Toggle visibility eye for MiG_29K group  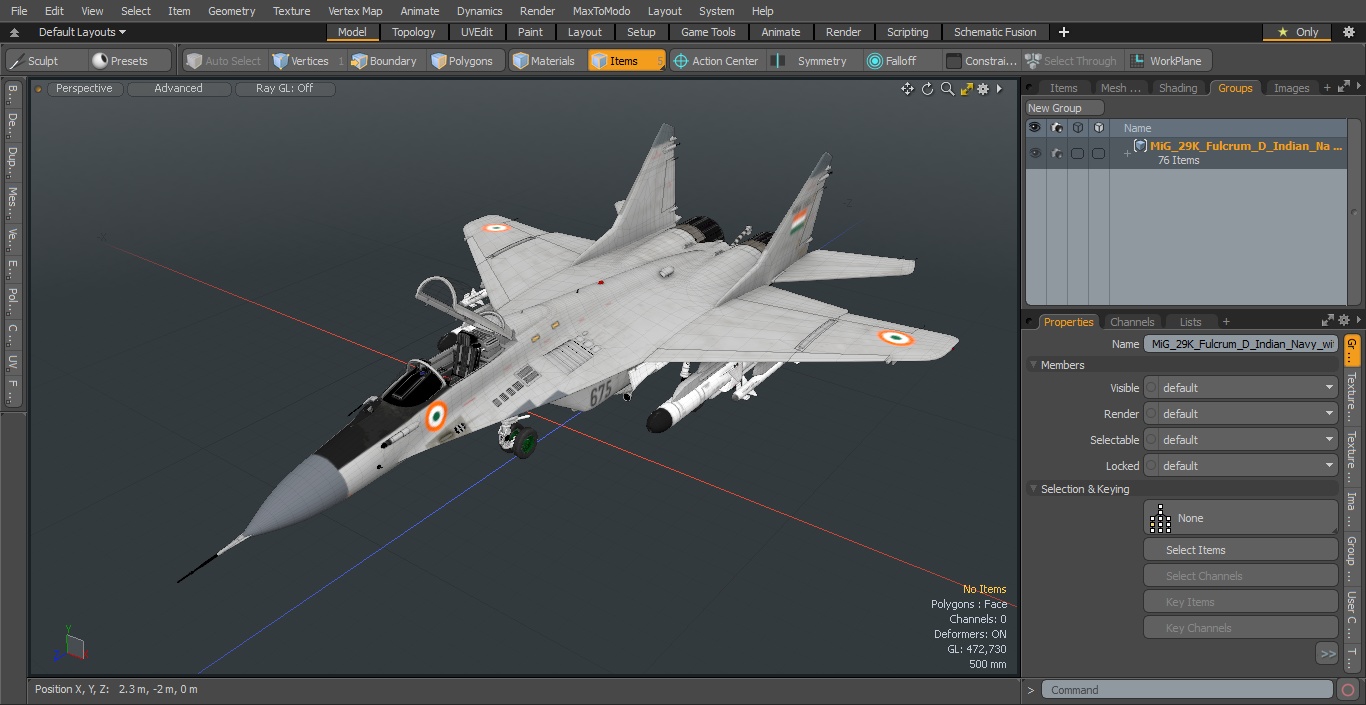pos(1035,153)
